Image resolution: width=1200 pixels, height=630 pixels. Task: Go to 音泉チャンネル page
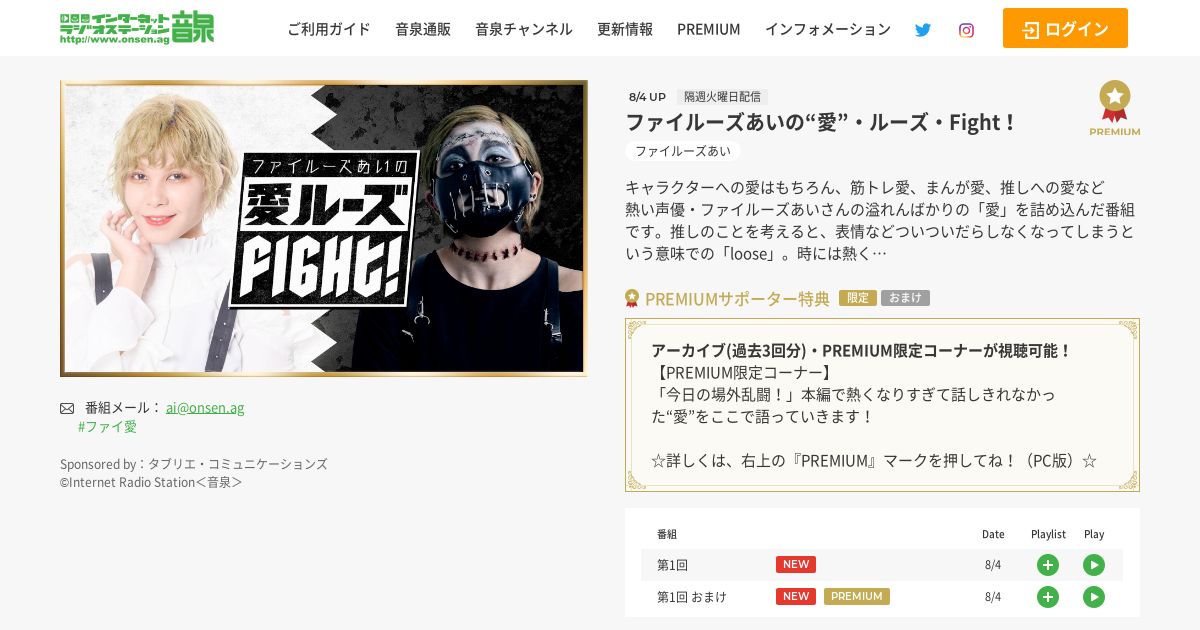(x=524, y=29)
